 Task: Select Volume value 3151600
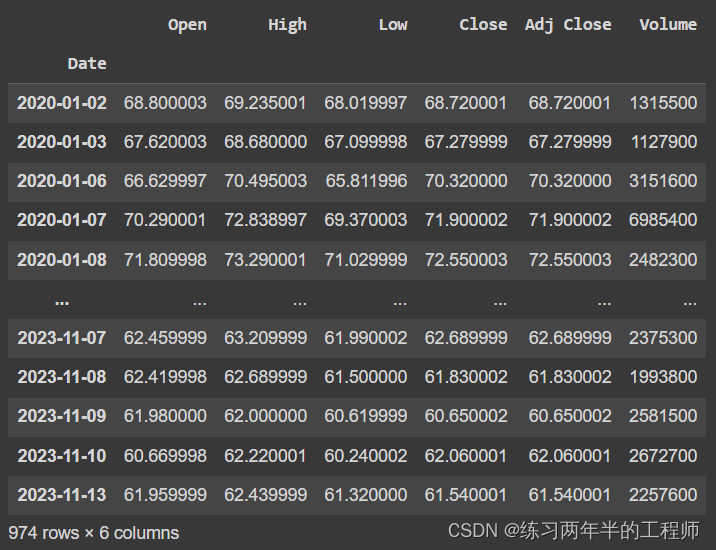663,181
